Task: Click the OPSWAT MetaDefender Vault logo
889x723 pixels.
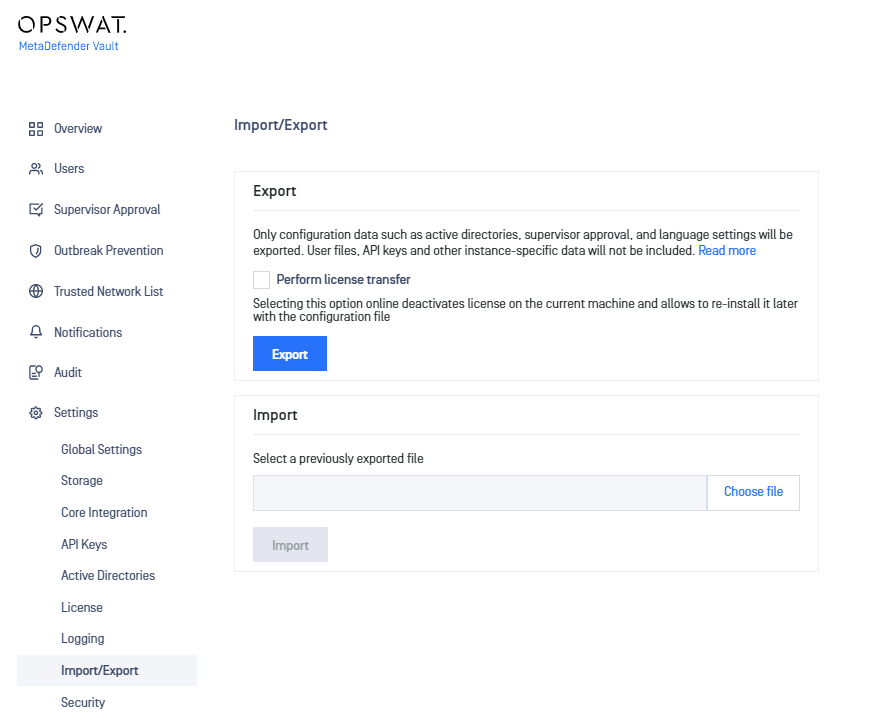Action: point(72,34)
